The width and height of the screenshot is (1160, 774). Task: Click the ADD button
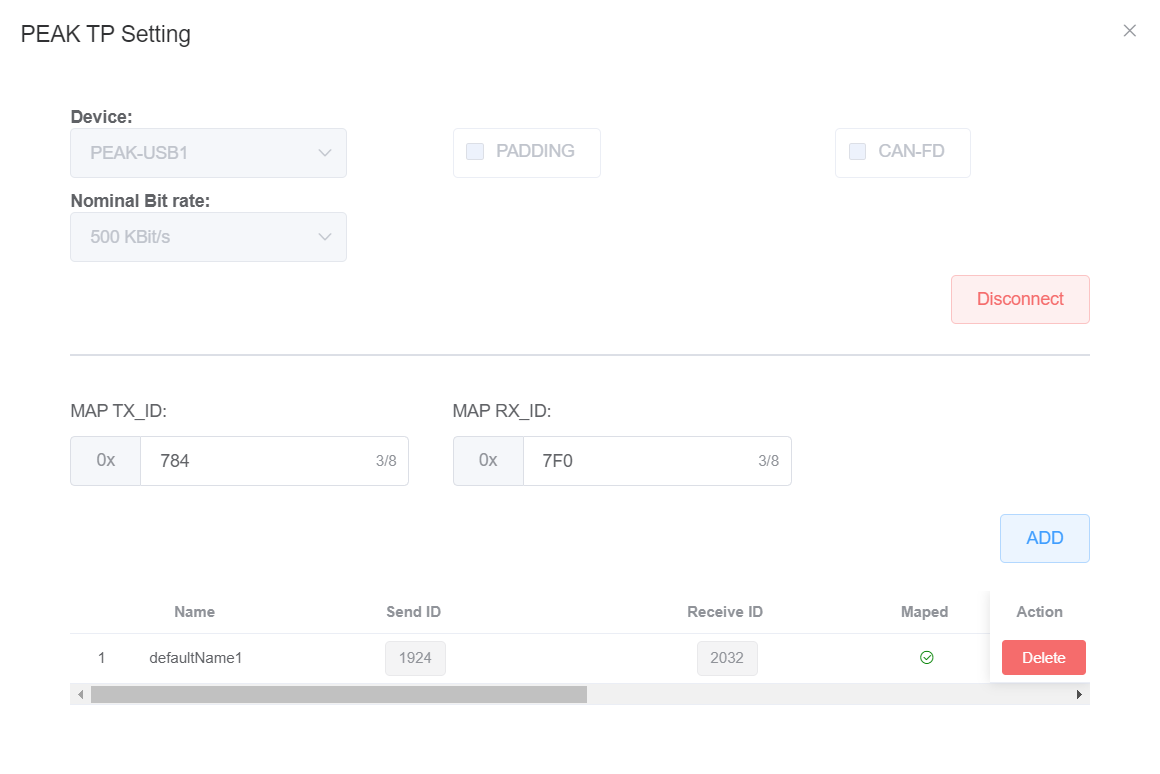[1044, 538]
